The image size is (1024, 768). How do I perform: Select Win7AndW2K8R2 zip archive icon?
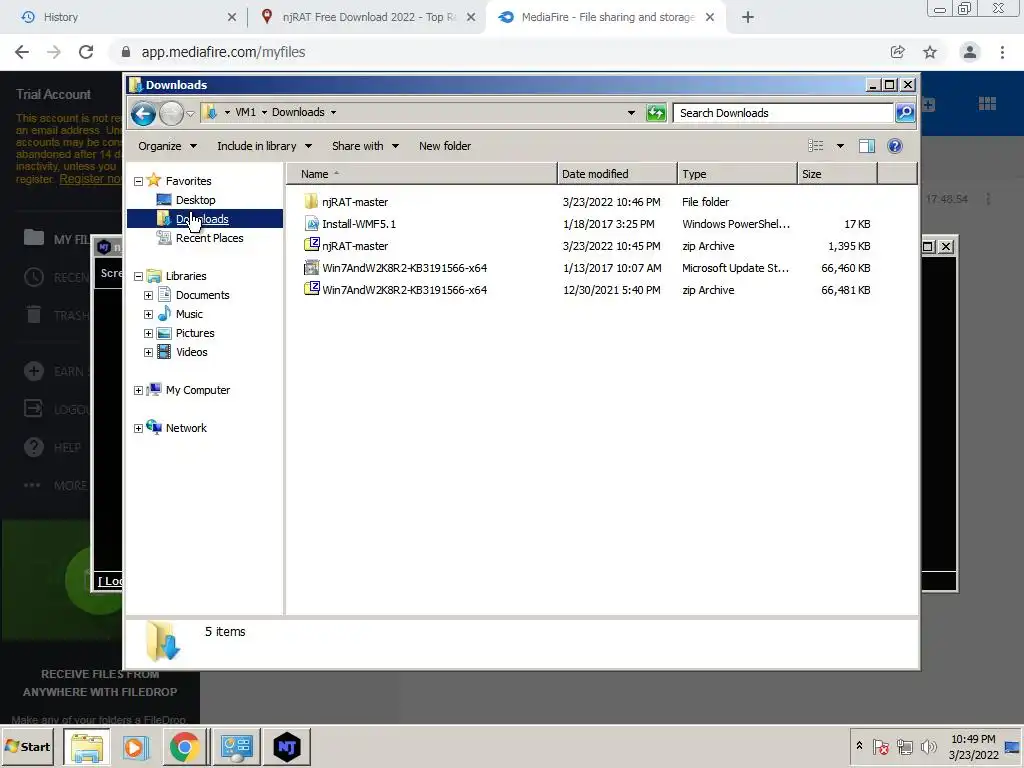312,289
